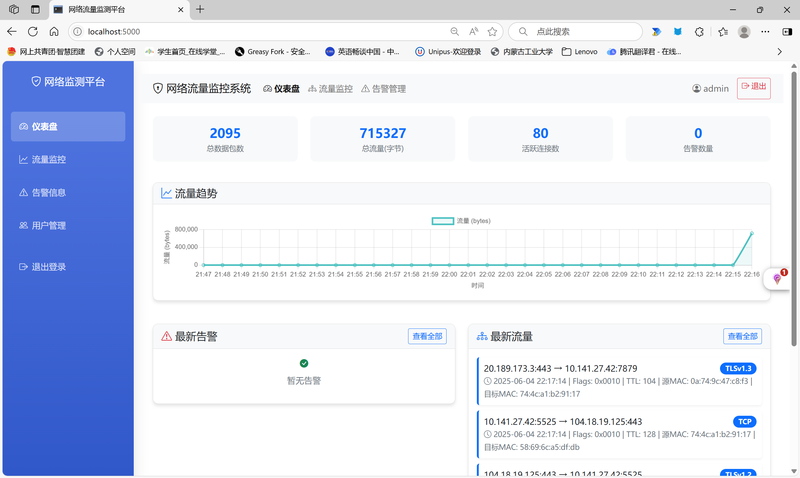
Task: Open browser settings and more menu
Action: pos(765,32)
